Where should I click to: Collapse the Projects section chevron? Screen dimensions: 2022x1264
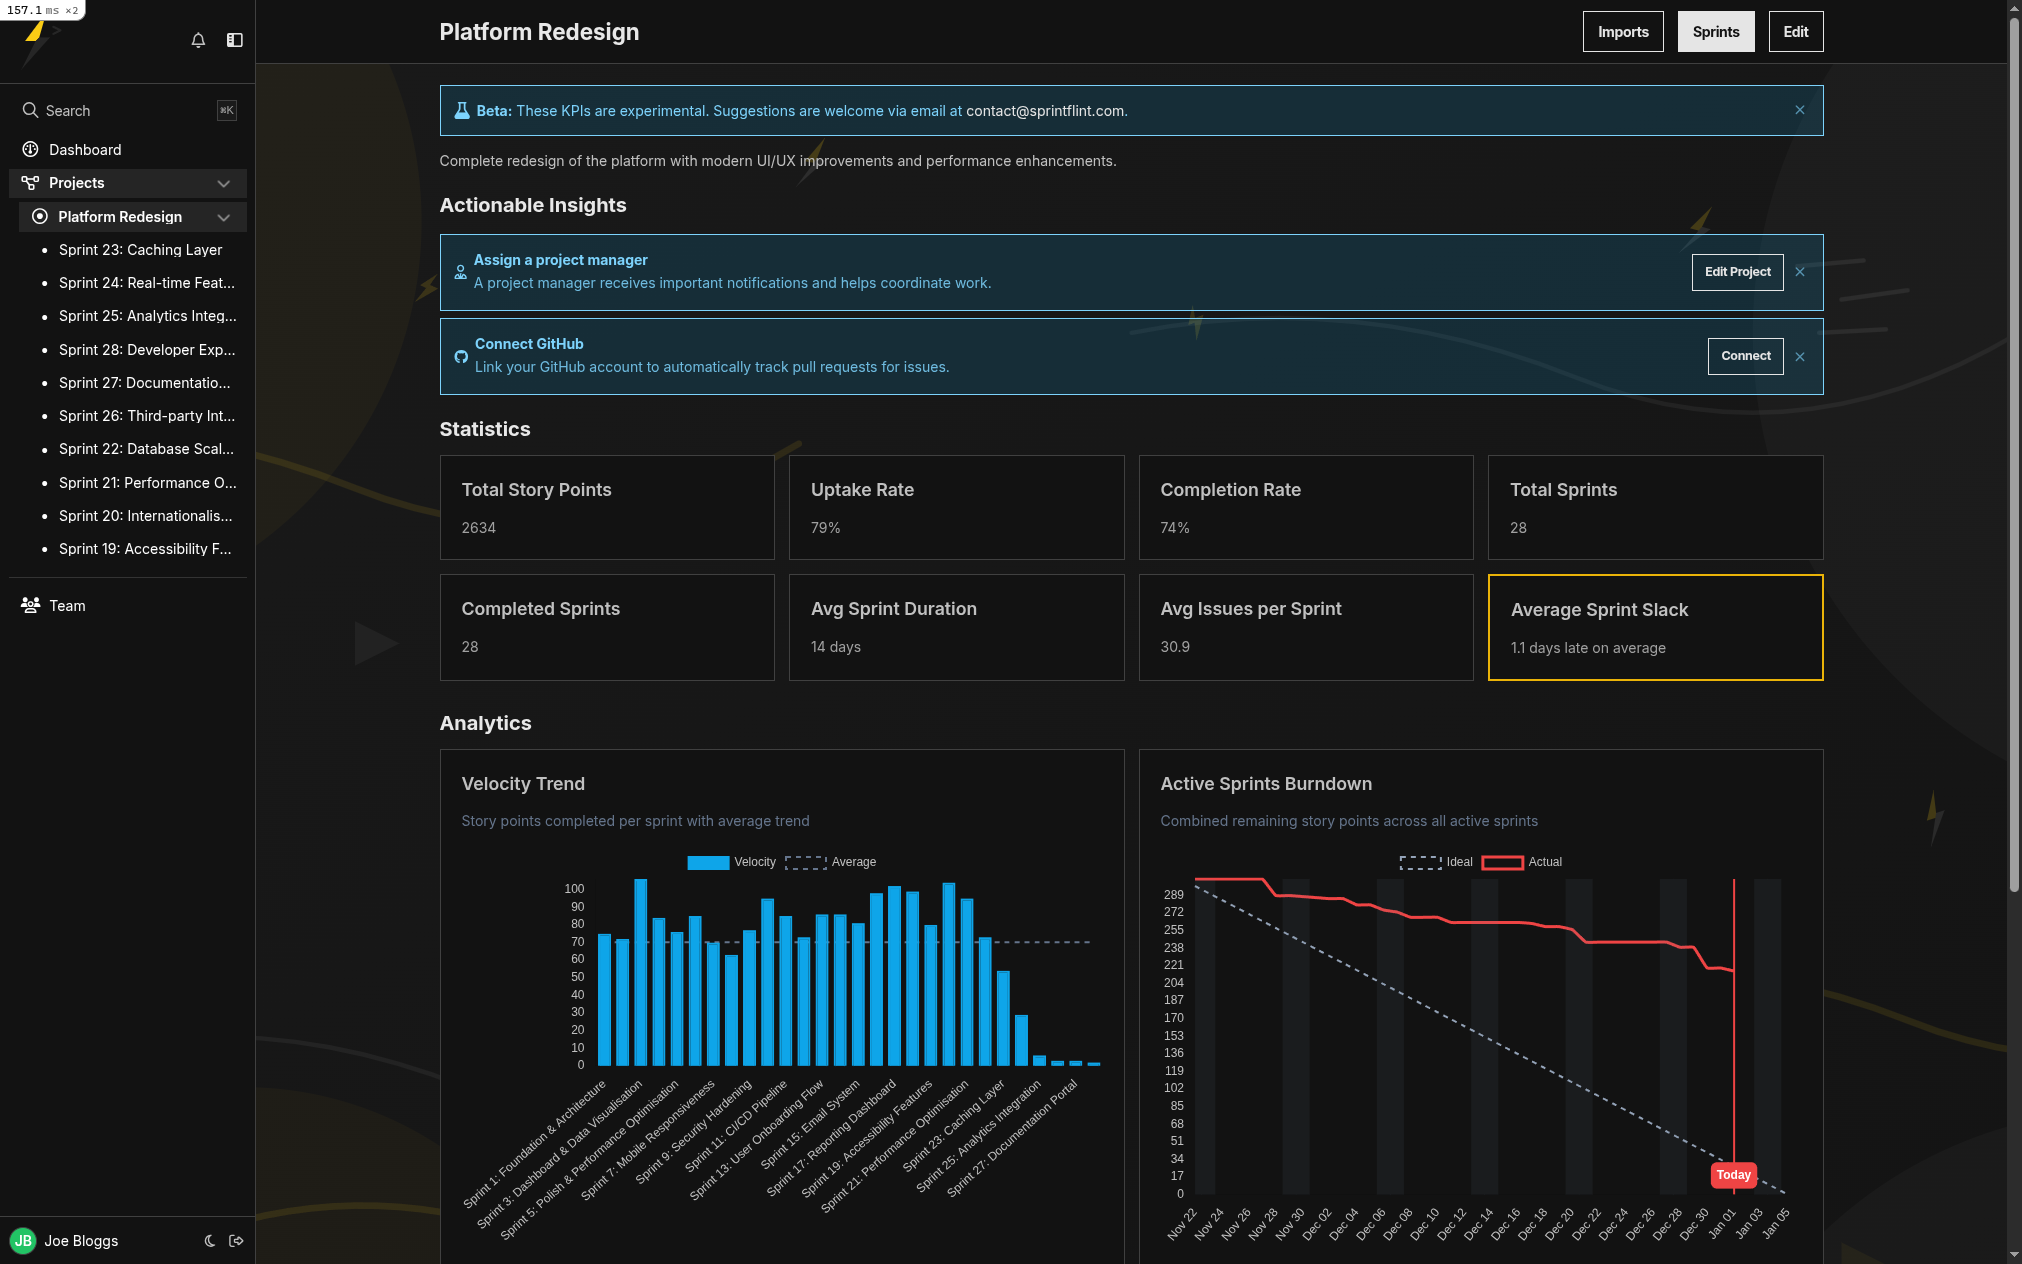pos(224,183)
